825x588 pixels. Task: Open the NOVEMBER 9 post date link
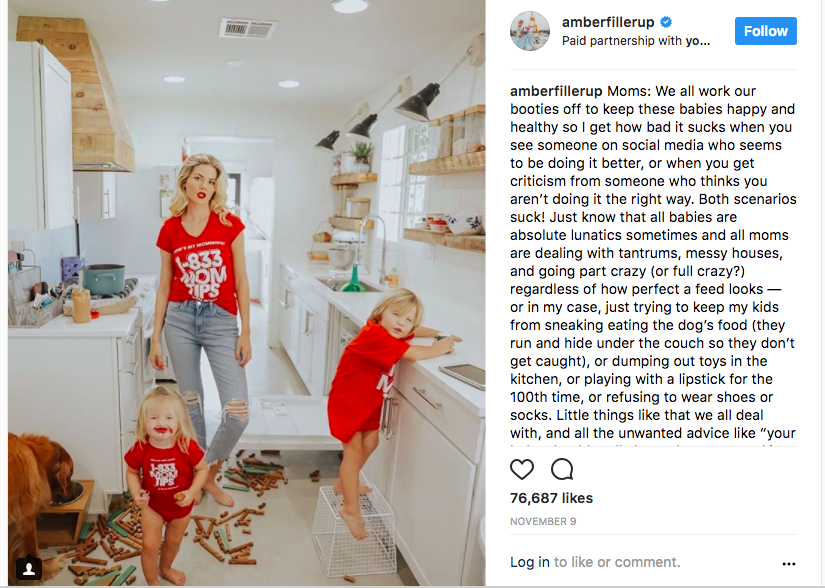pos(543,521)
